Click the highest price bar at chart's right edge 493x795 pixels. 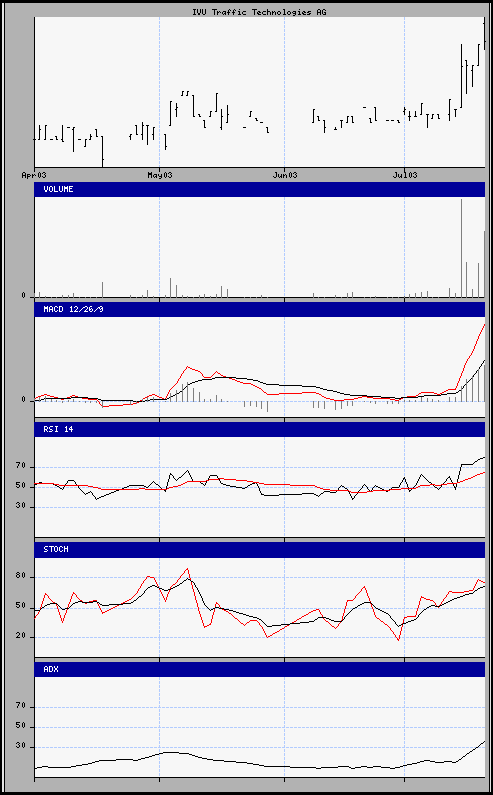click(484, 33)
